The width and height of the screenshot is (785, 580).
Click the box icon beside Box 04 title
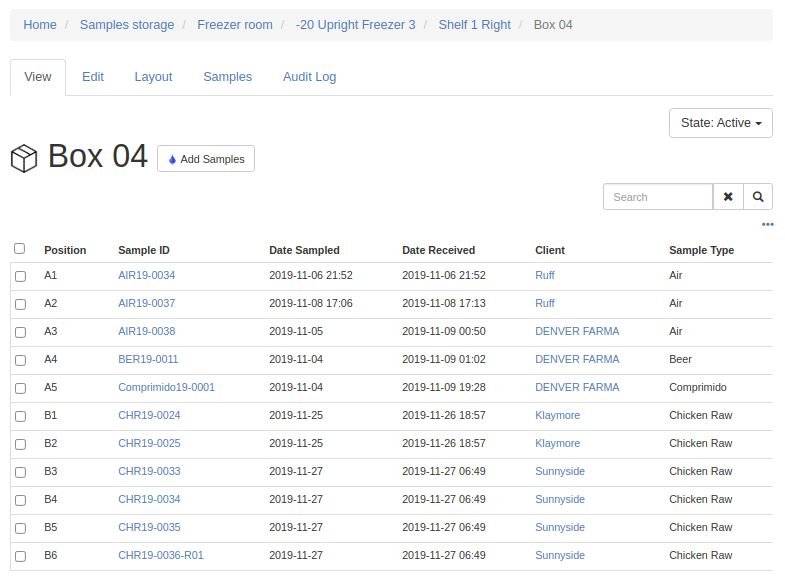[x=24, y=158]
